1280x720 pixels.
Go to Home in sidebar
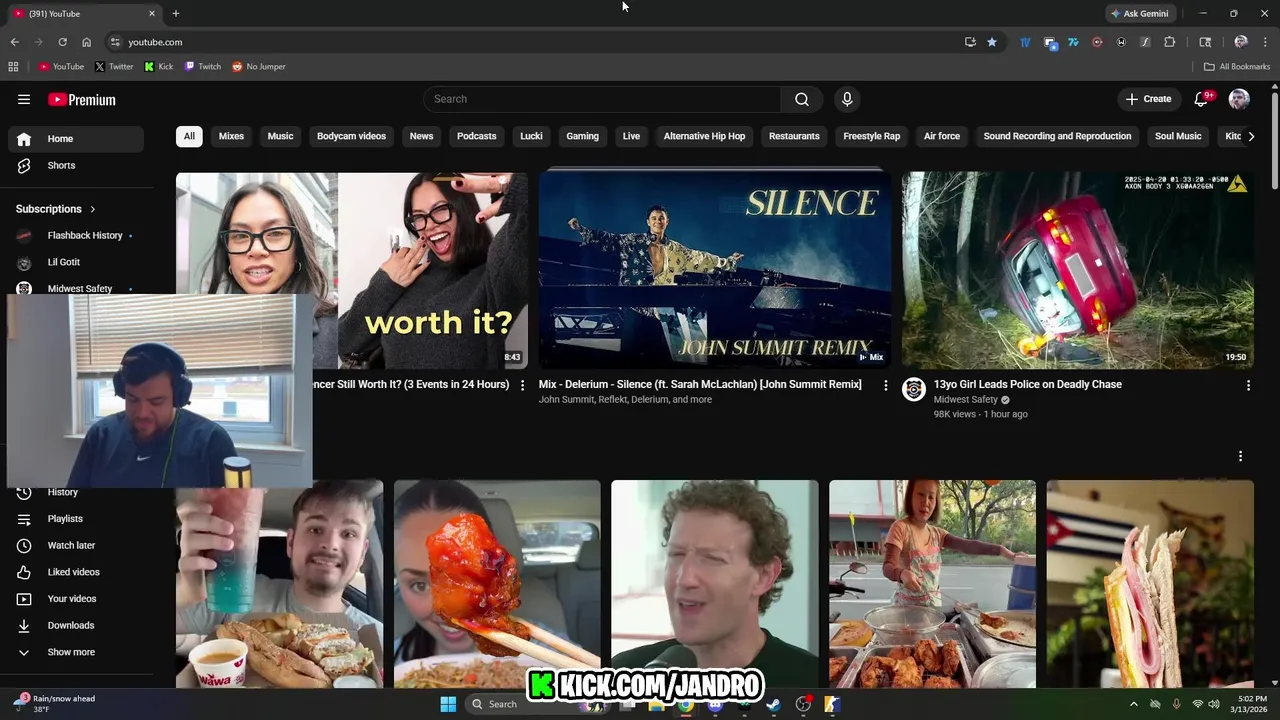point(76,139)
